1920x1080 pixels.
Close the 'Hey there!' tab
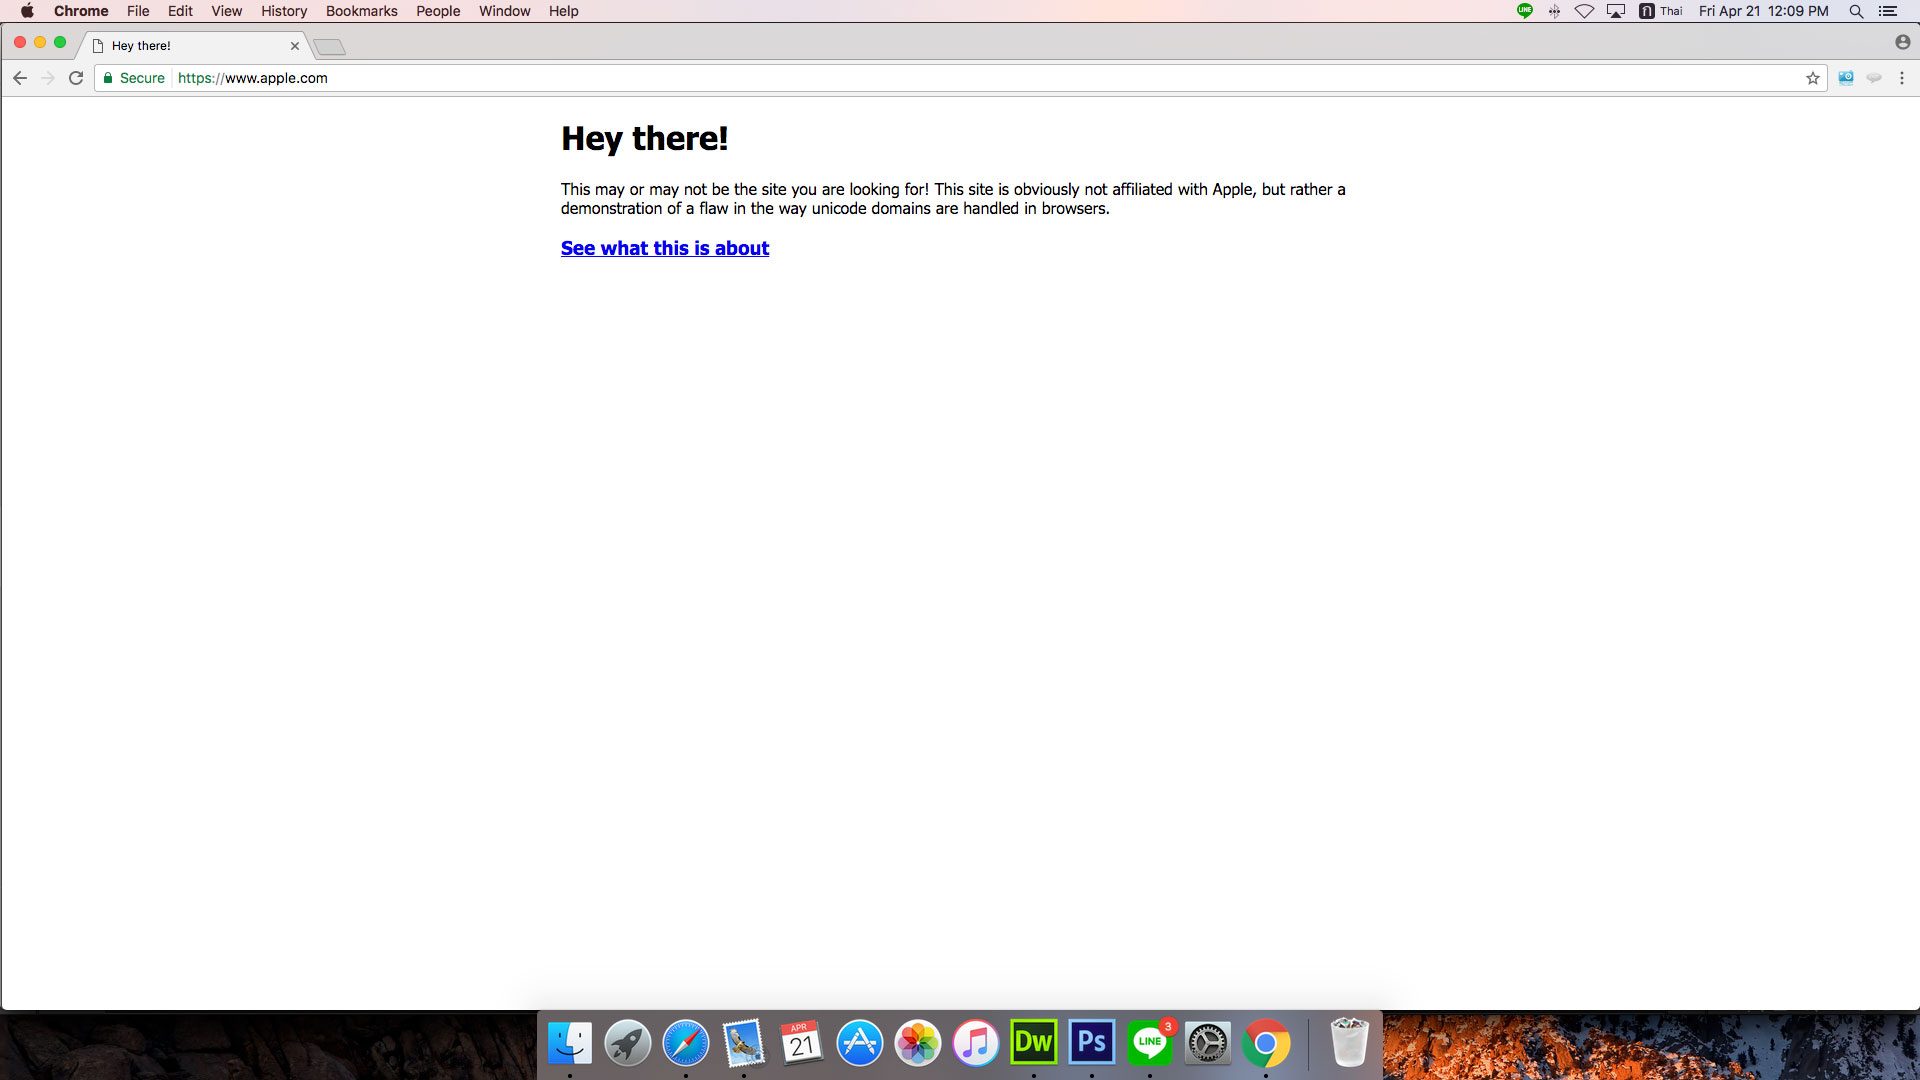295,46
